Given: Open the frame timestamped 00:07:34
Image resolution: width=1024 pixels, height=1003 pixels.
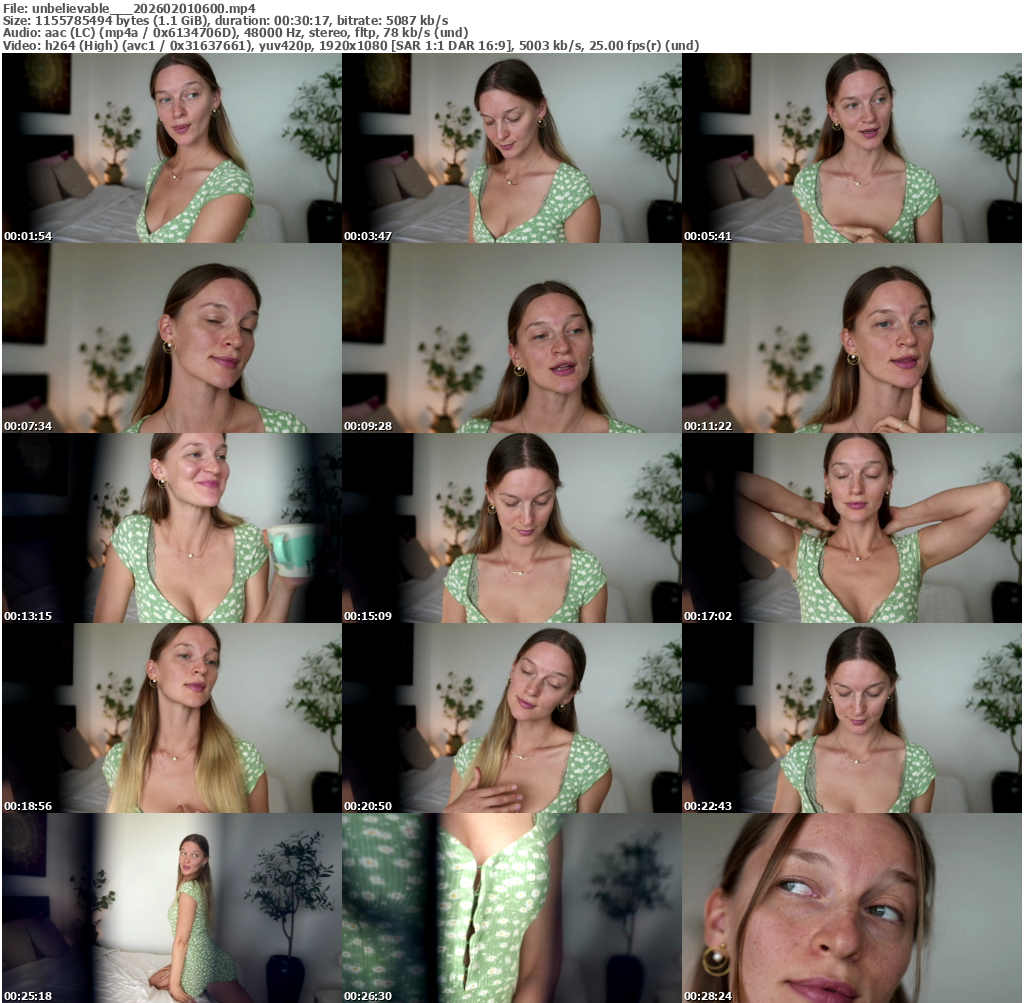Looking at the screenshot, I should tap(171, 338).
